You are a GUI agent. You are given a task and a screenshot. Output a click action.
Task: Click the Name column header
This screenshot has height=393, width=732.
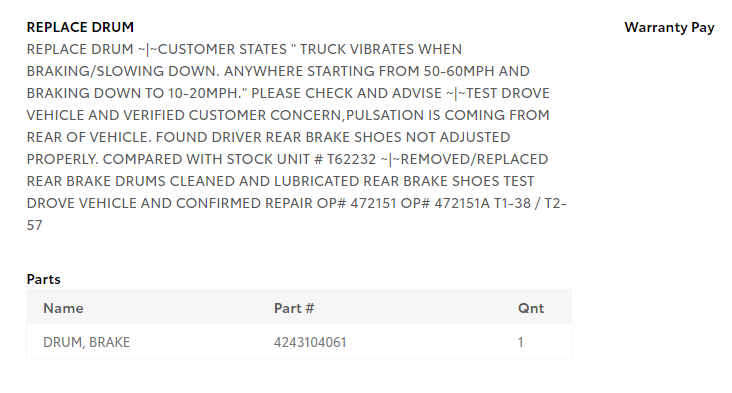point(63,308)
